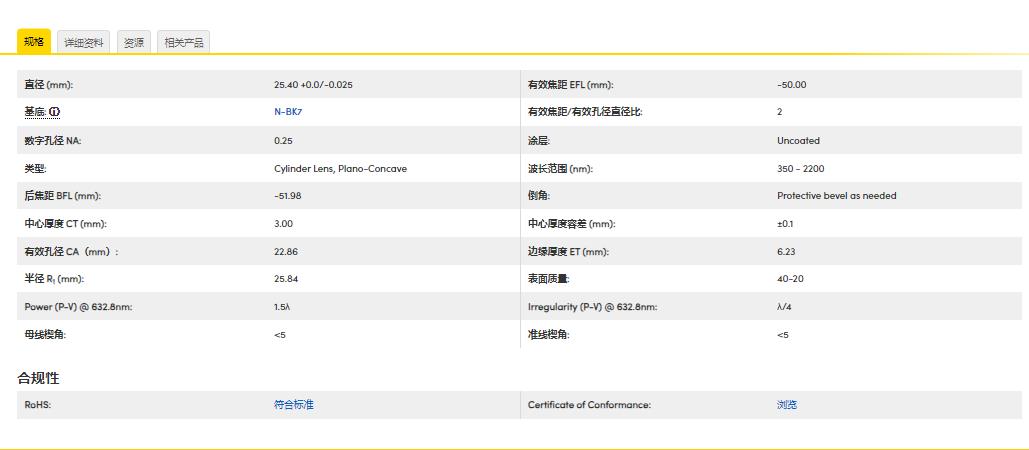Select the 资源 tab
Viewport: 1029px width, 450px height.
pyautogui.click(x=133, y=42)
